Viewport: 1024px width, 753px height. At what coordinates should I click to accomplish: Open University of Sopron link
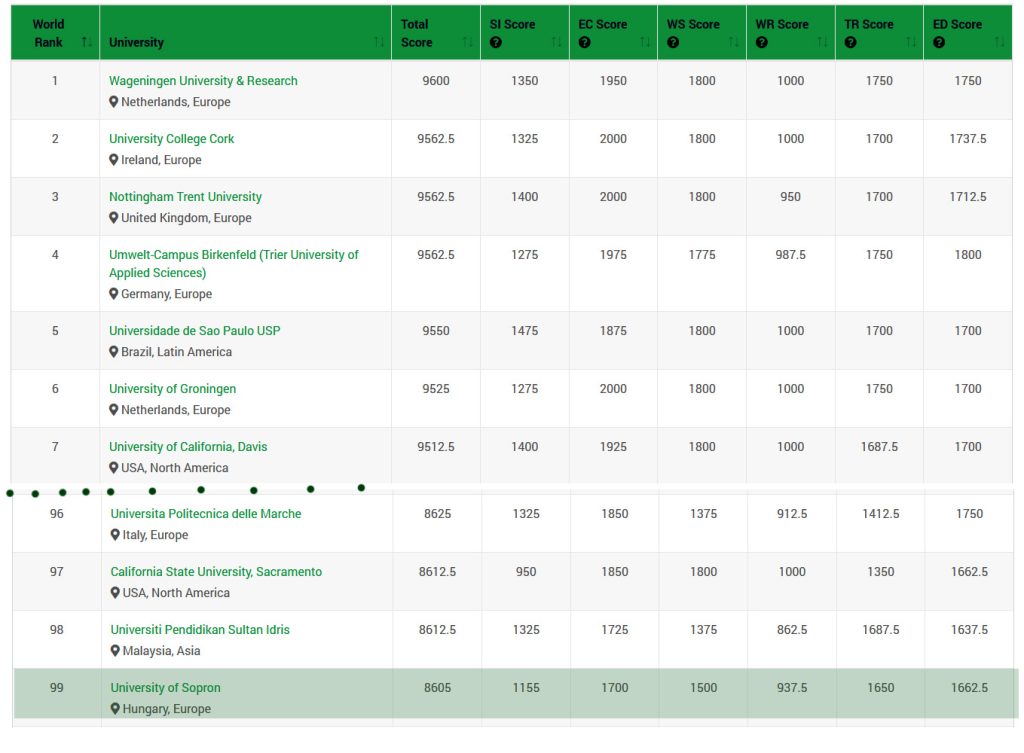[165, 688]
